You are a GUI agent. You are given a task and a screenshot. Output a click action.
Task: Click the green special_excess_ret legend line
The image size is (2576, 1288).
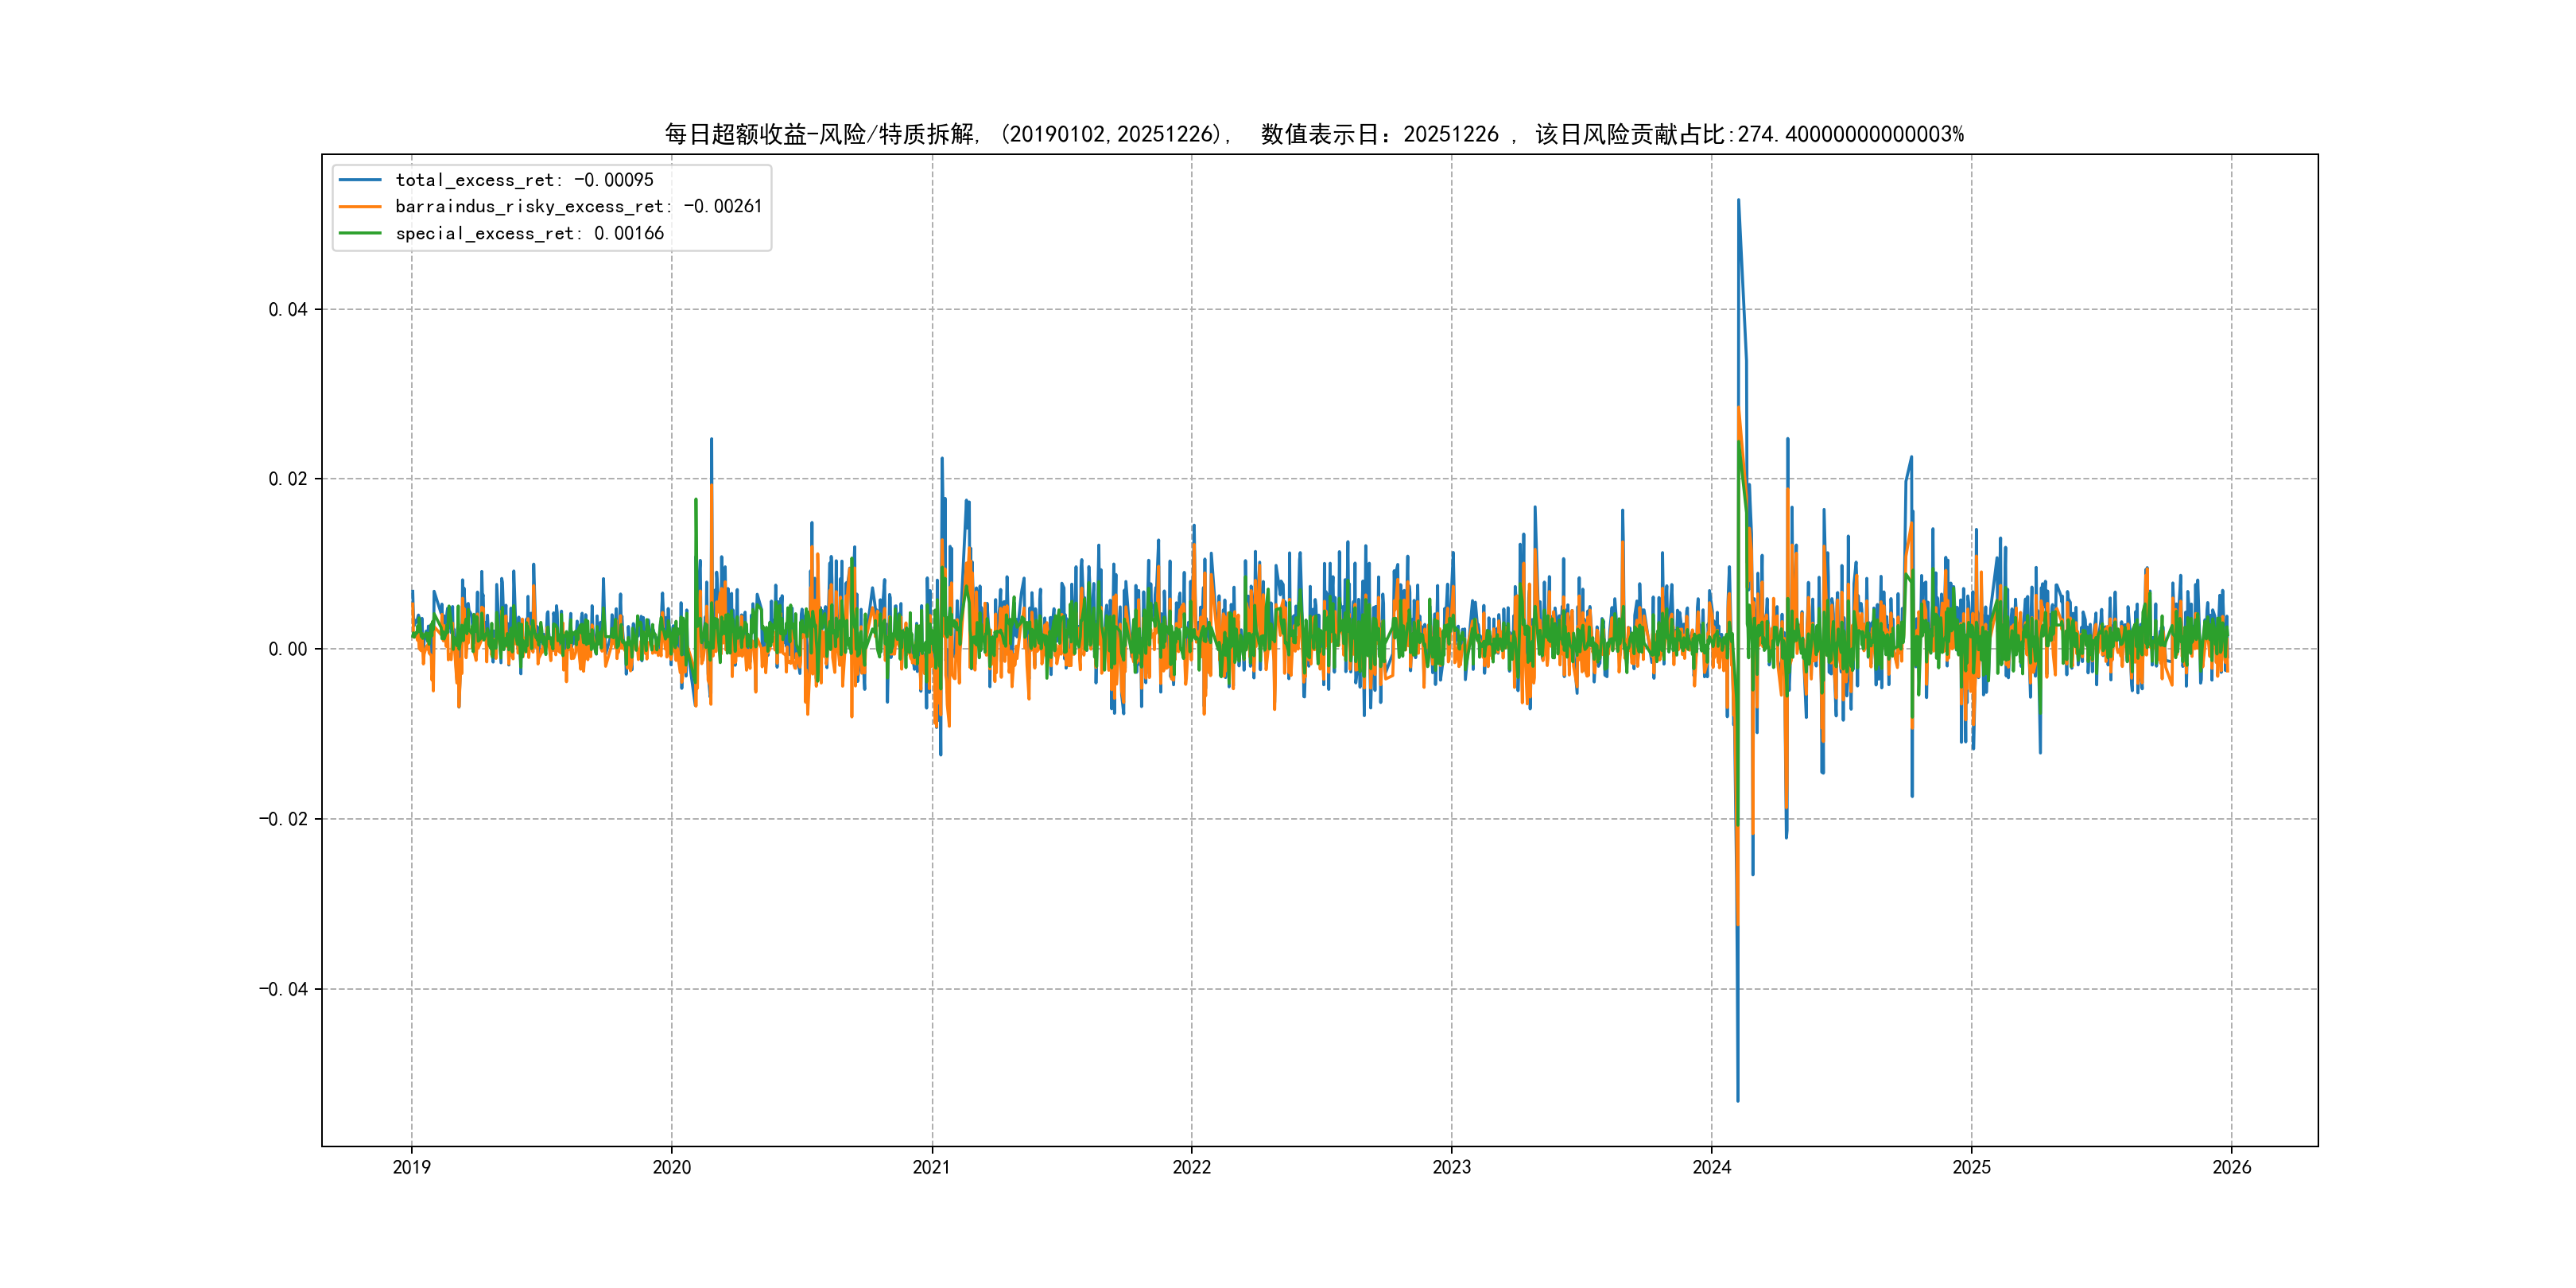[x=360, y=233]
